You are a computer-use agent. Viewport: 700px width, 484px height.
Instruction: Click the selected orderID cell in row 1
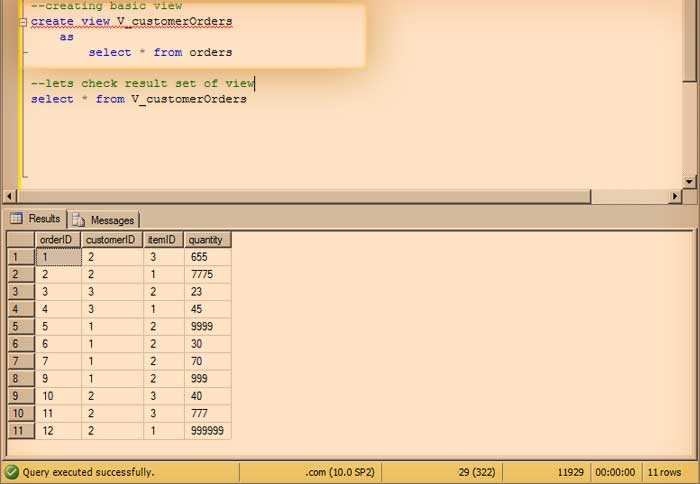tap(58, 257)
